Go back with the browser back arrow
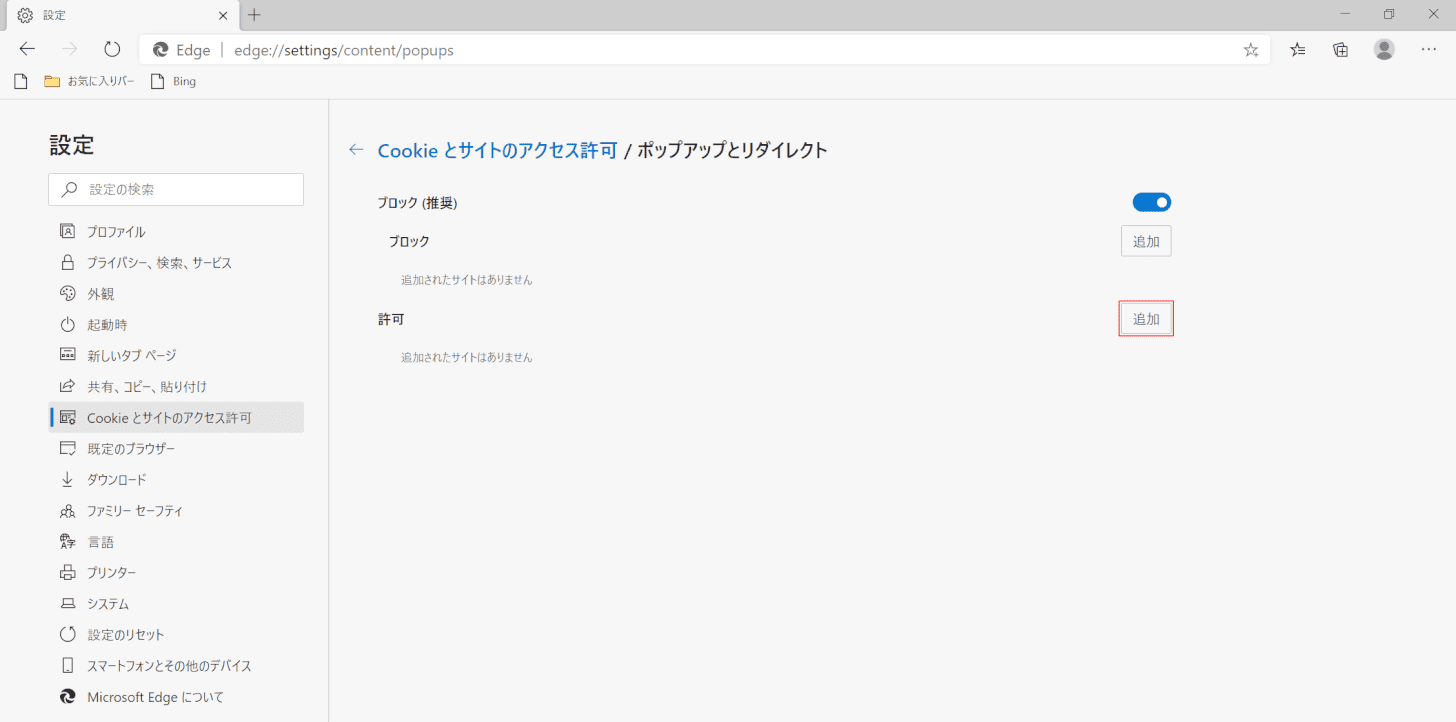Viewport: 1456px width, 722px height. click(27, 49)
